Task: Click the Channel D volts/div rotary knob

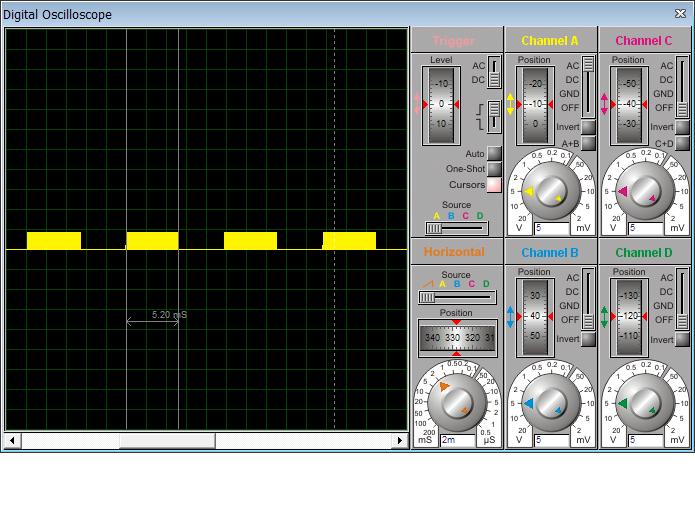Action: point(645,402)
